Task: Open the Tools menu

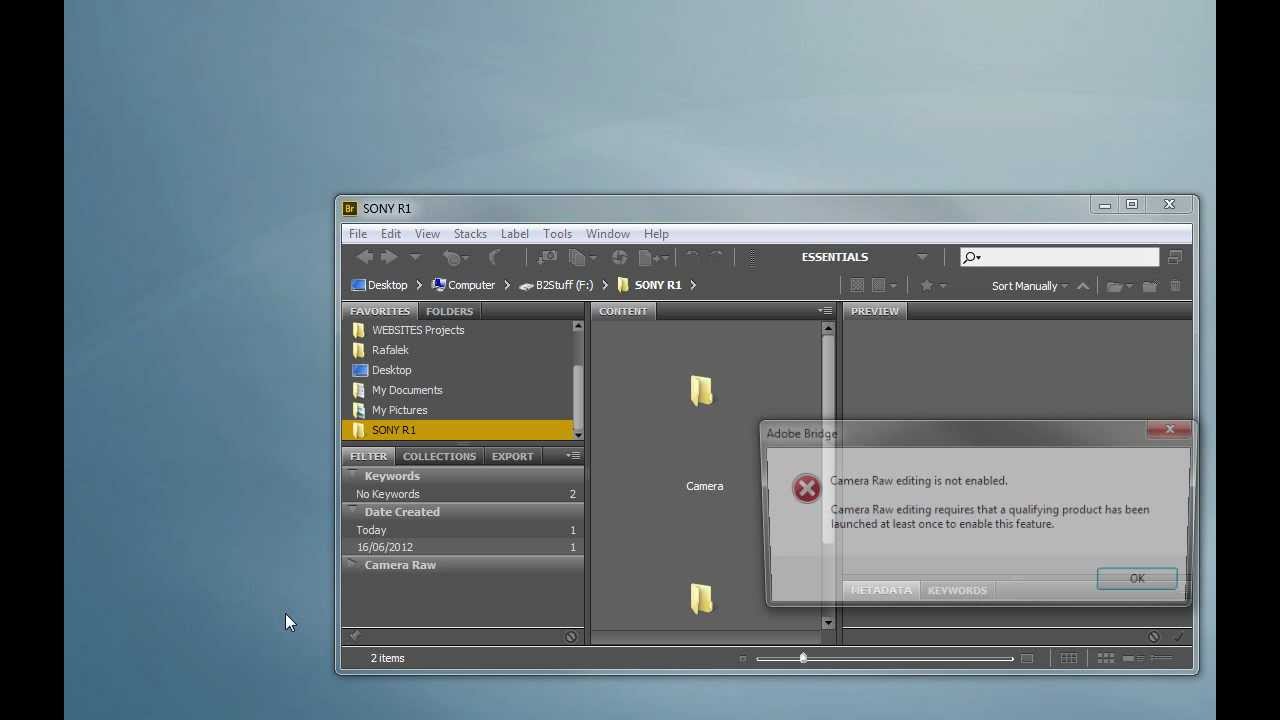Action: click(557, 234)
